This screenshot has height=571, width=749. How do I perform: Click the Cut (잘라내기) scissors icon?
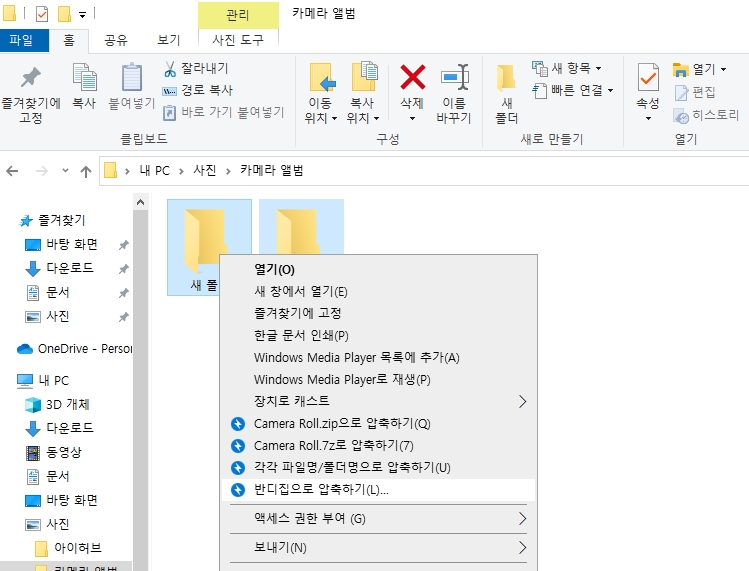pyautogui.click(x=170, y=69)
